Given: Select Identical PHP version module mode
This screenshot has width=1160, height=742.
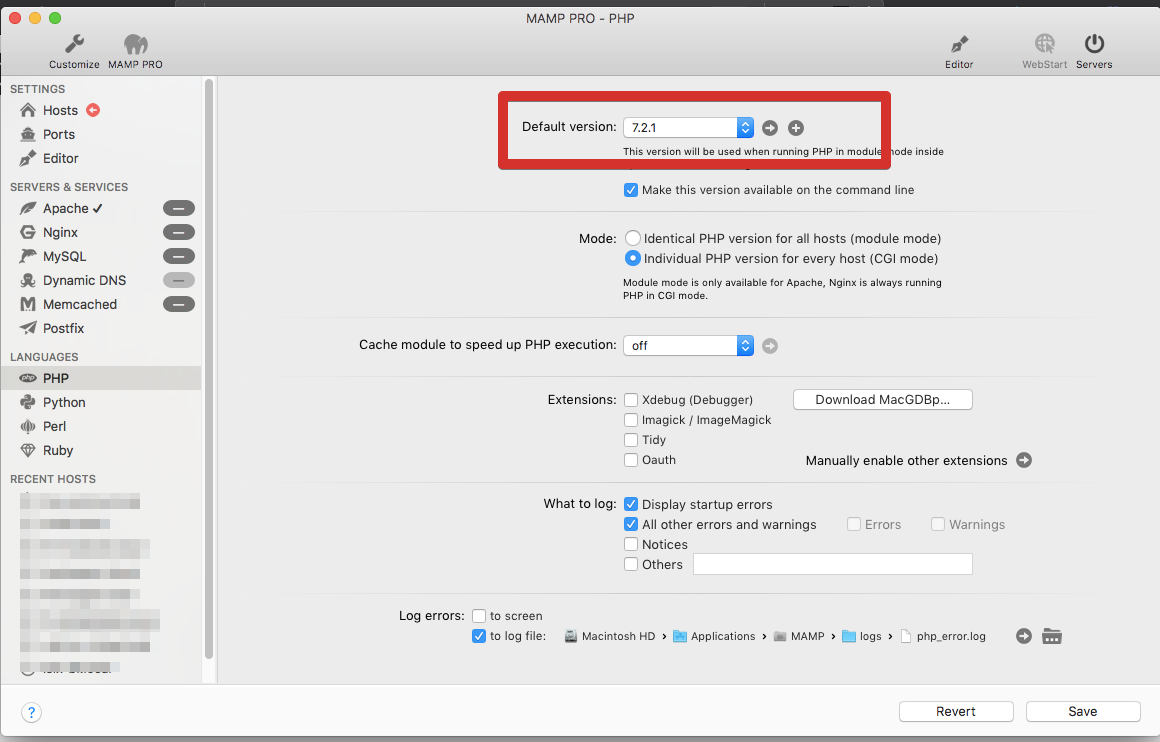Looking at the screenshot, I should tap(633, 238).
